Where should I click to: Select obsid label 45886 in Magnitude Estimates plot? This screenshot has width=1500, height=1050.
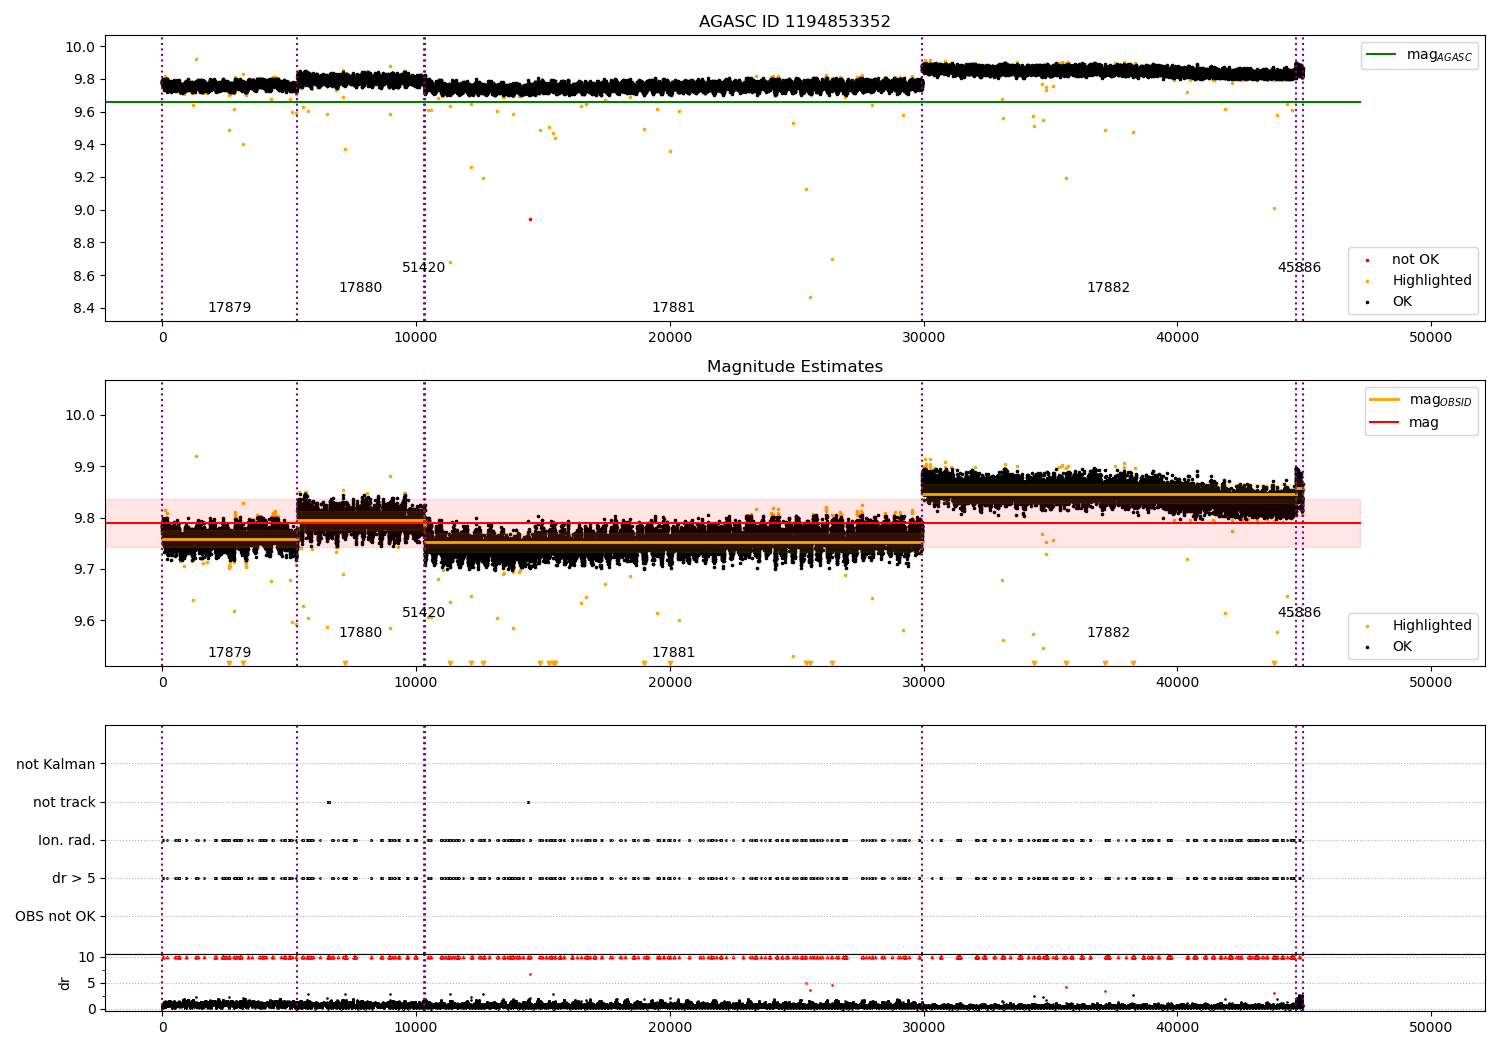tap(1299, 613)
